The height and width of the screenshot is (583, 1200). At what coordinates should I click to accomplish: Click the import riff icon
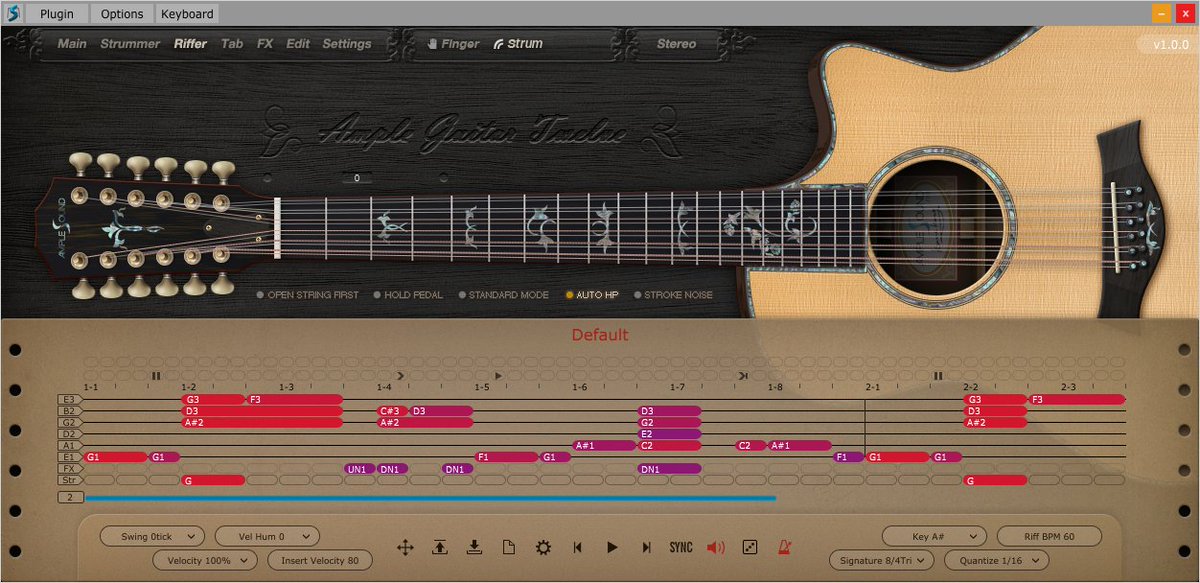click(x=475, y=547)
